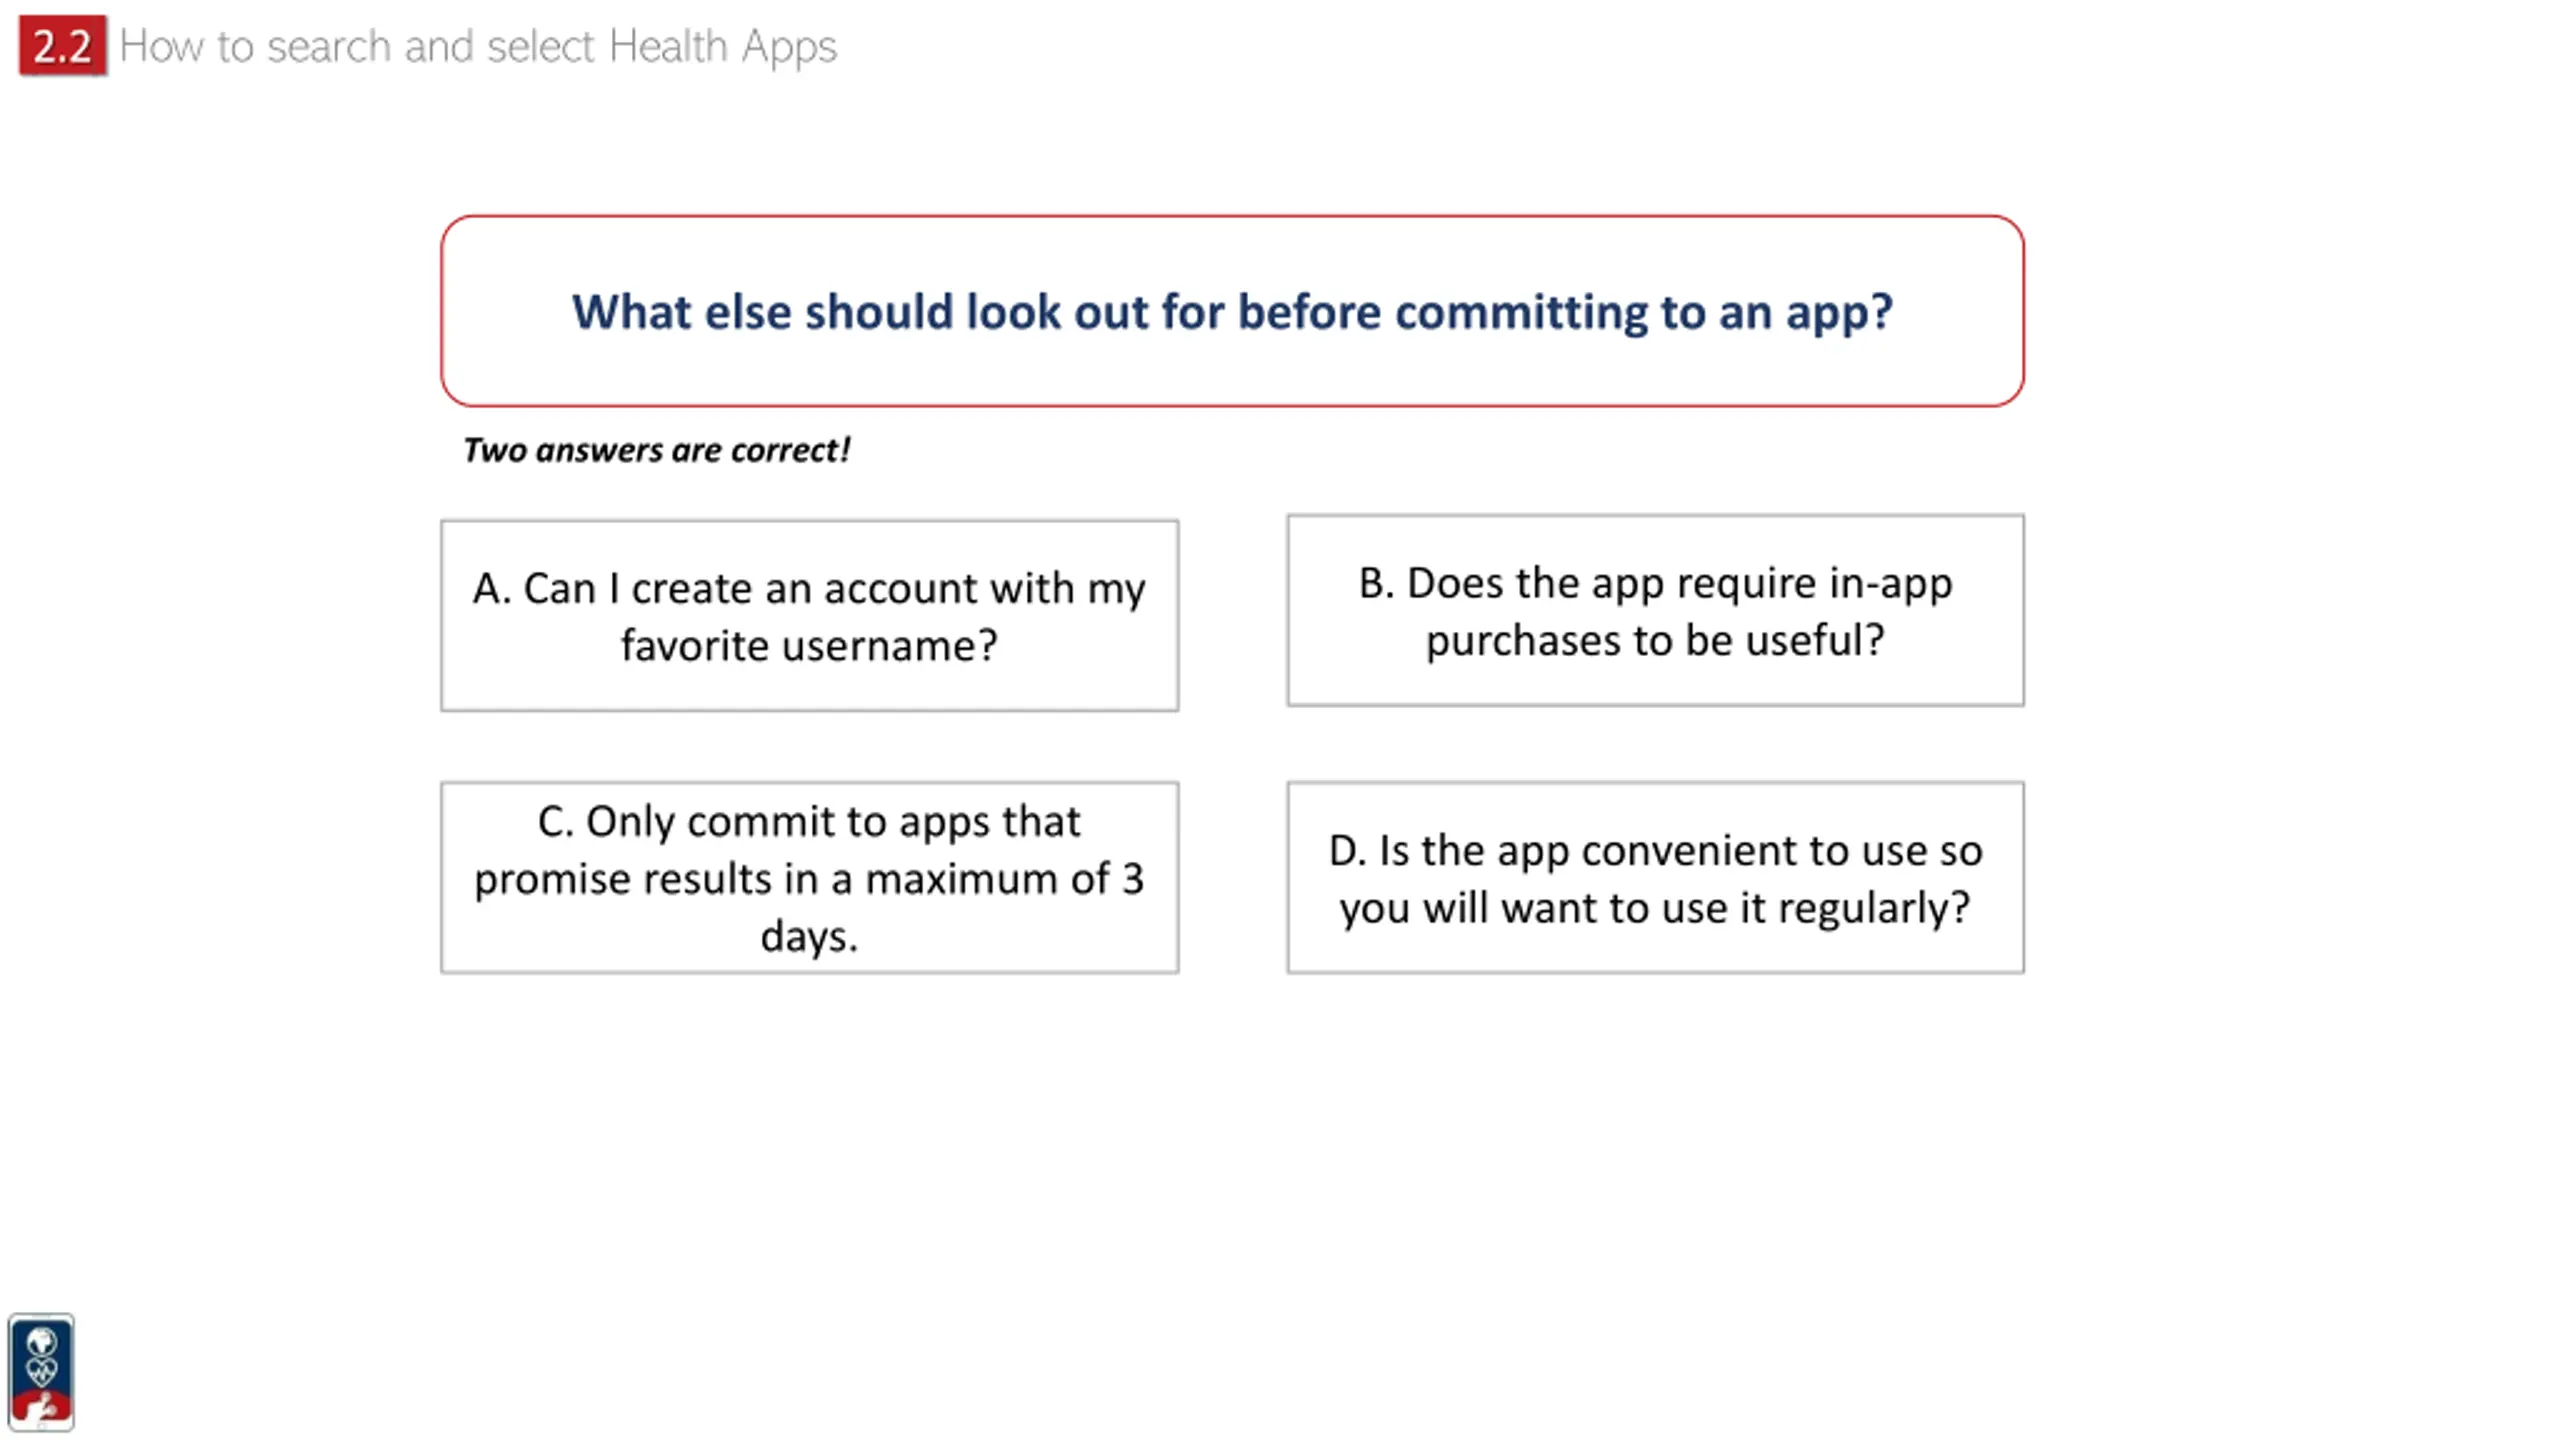Click the 'A.' letter label of first answer
Viewport: 2560px width, 1440px height.
[492, 588]
